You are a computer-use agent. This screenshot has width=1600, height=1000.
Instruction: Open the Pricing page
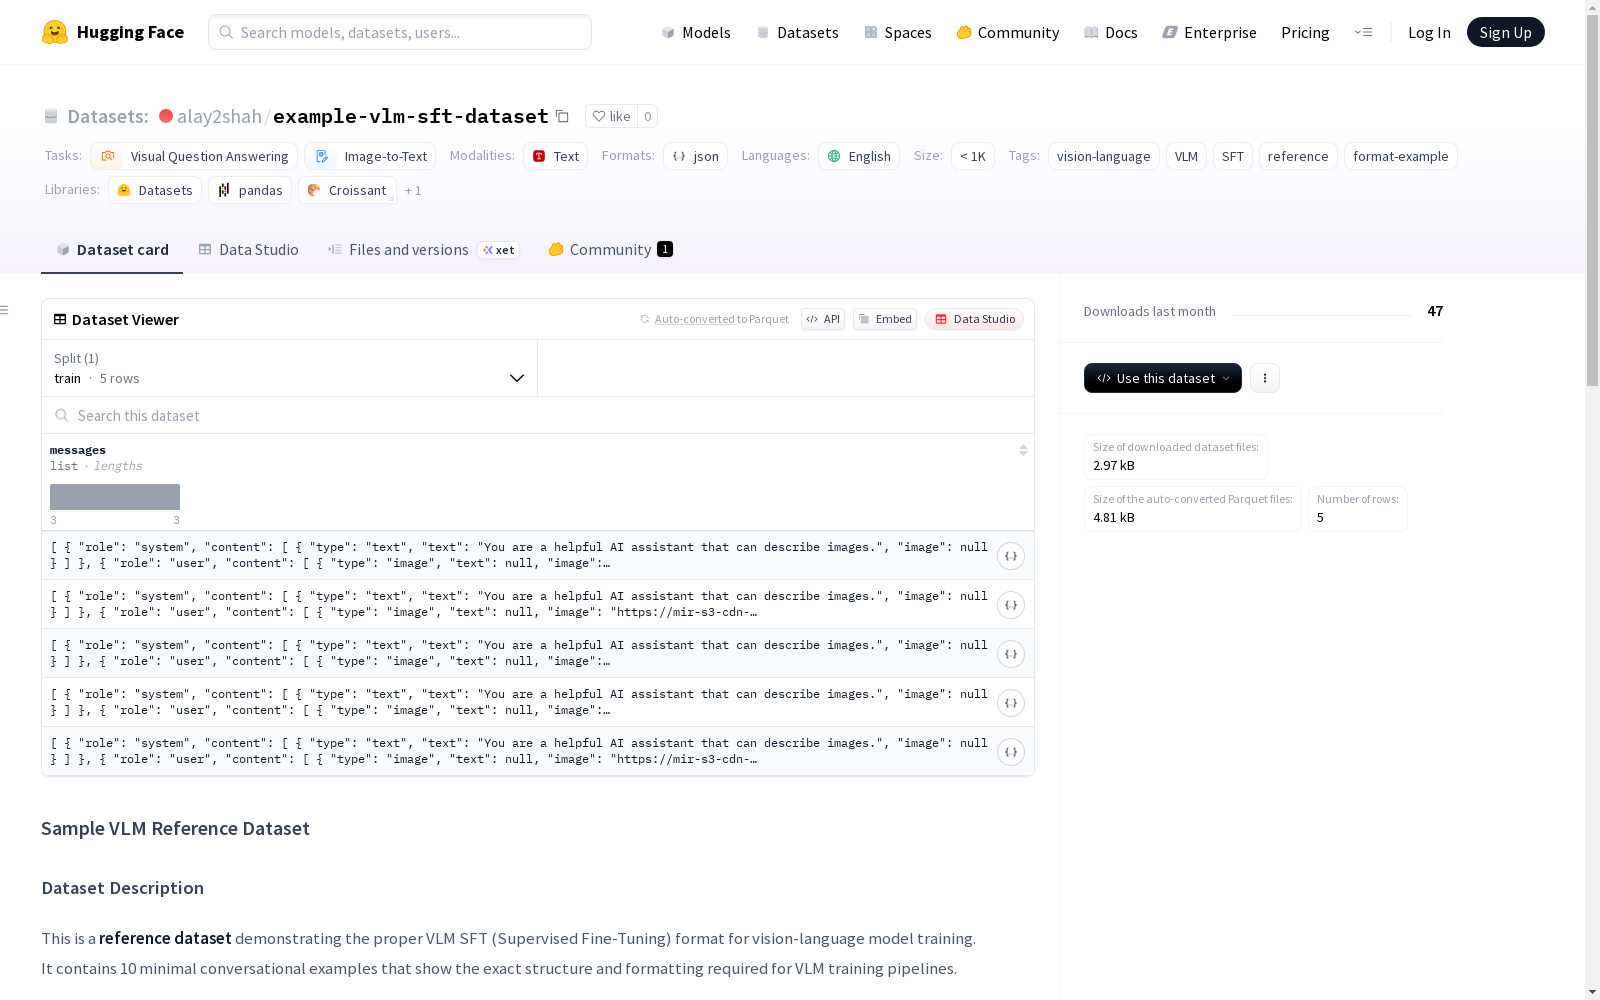click(x=1305, y=32)
